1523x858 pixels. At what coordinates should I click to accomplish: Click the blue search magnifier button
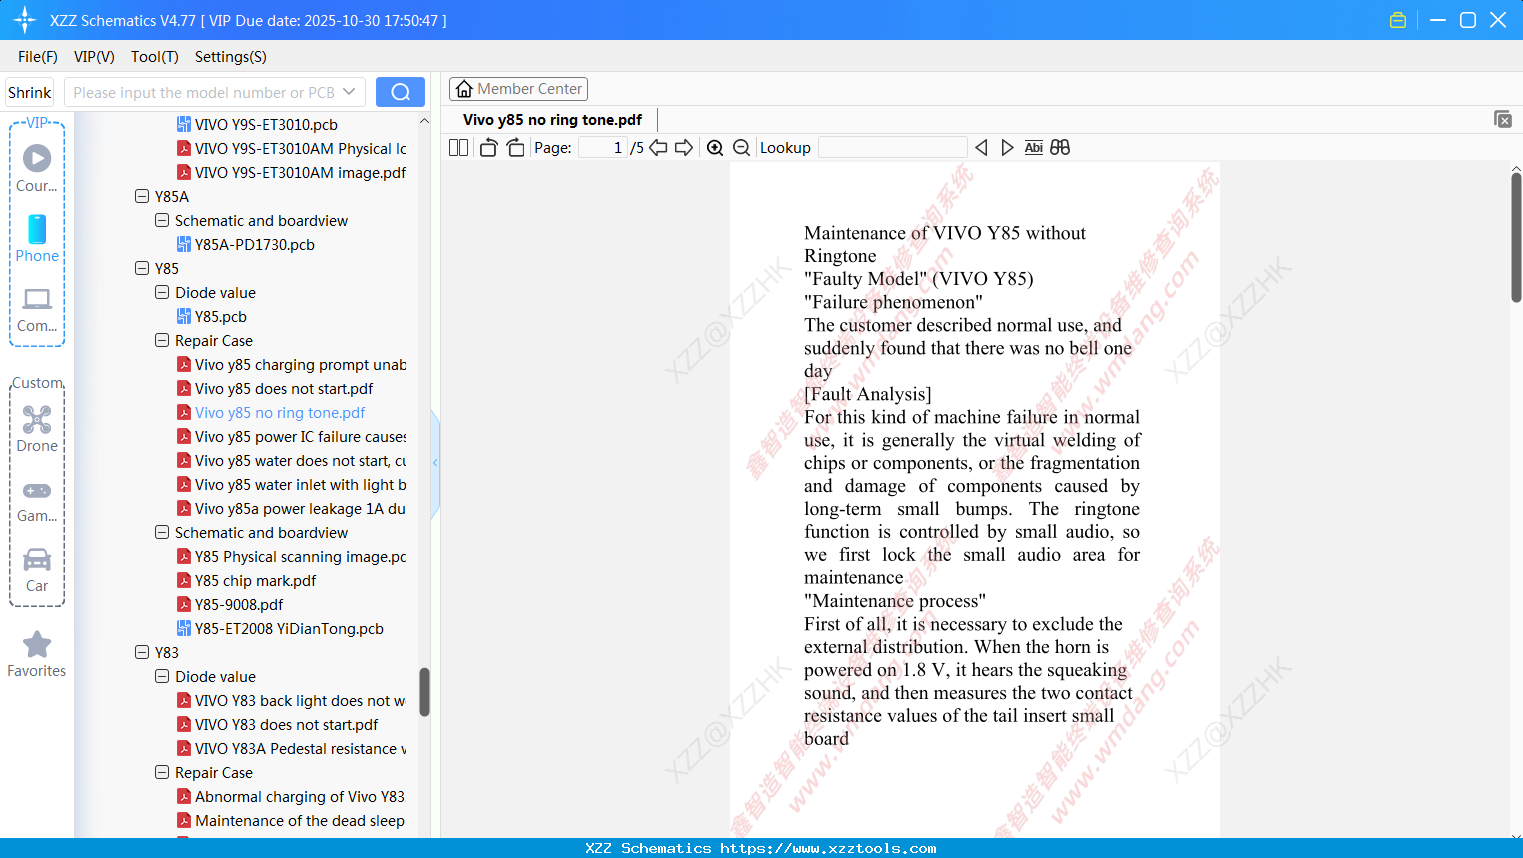(x=400, y=92)
